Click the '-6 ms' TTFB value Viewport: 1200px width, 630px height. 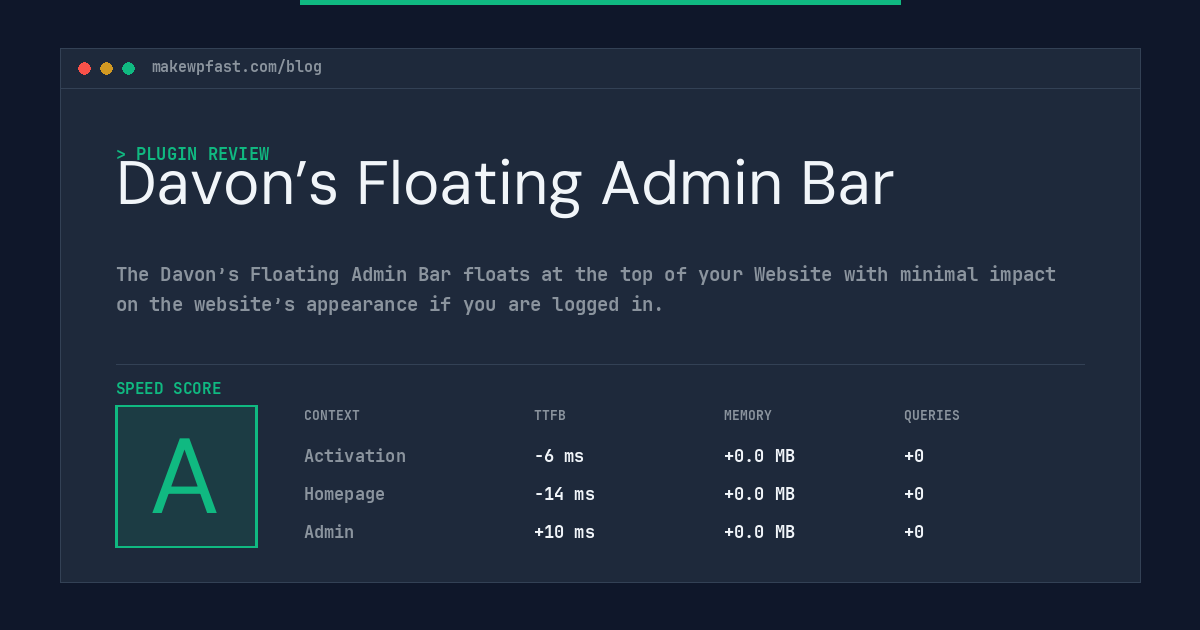coord(559,456)
